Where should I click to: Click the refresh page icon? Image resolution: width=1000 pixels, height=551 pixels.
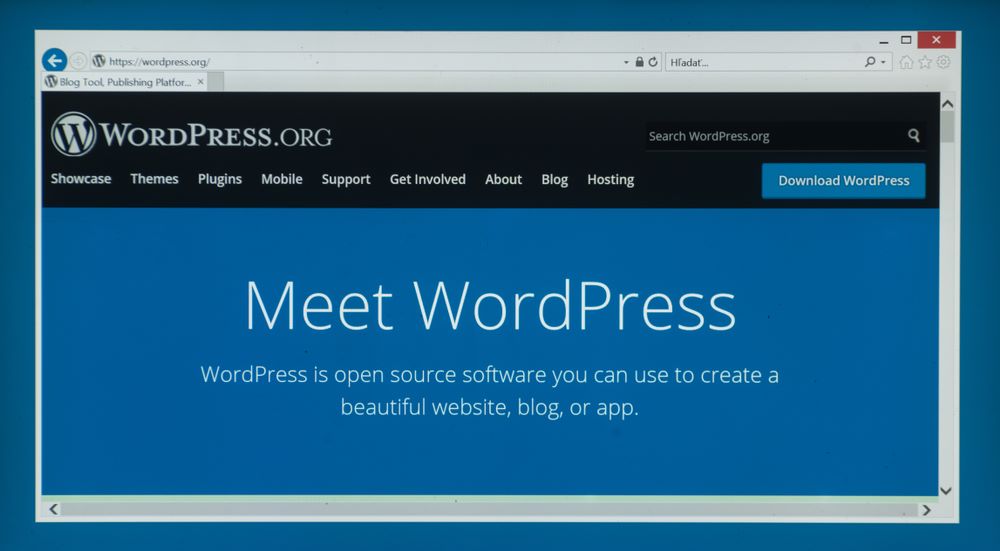coord(652,62)
